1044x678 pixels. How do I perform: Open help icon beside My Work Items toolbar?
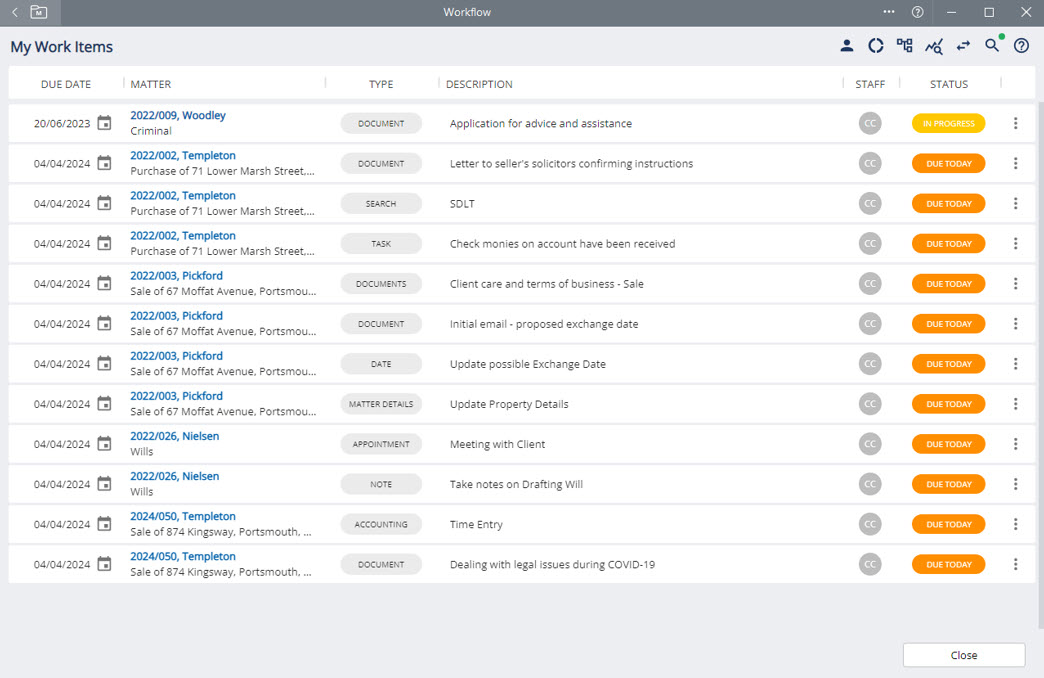[1021, 46]
